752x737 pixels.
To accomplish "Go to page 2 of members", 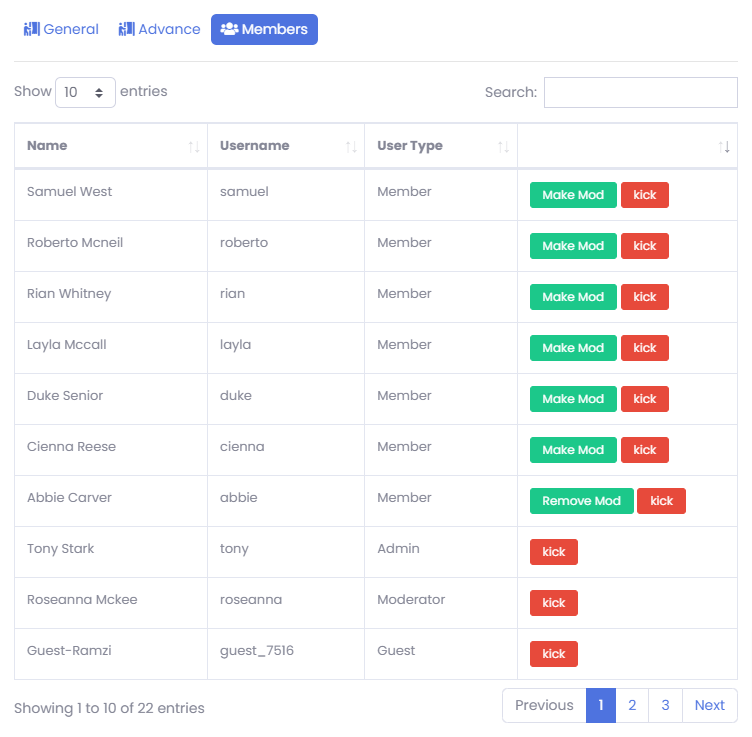I will 632,705.
